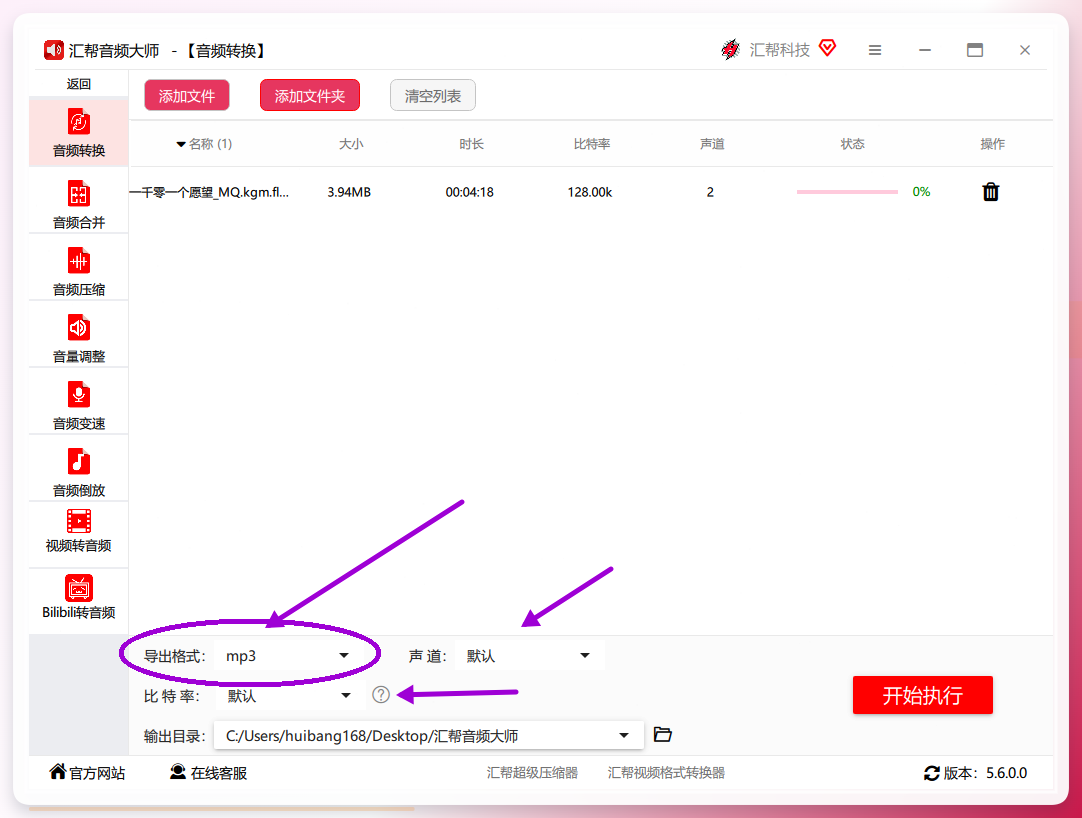
Task: Delete the file with the trash icon
Action: coord(990,192)
